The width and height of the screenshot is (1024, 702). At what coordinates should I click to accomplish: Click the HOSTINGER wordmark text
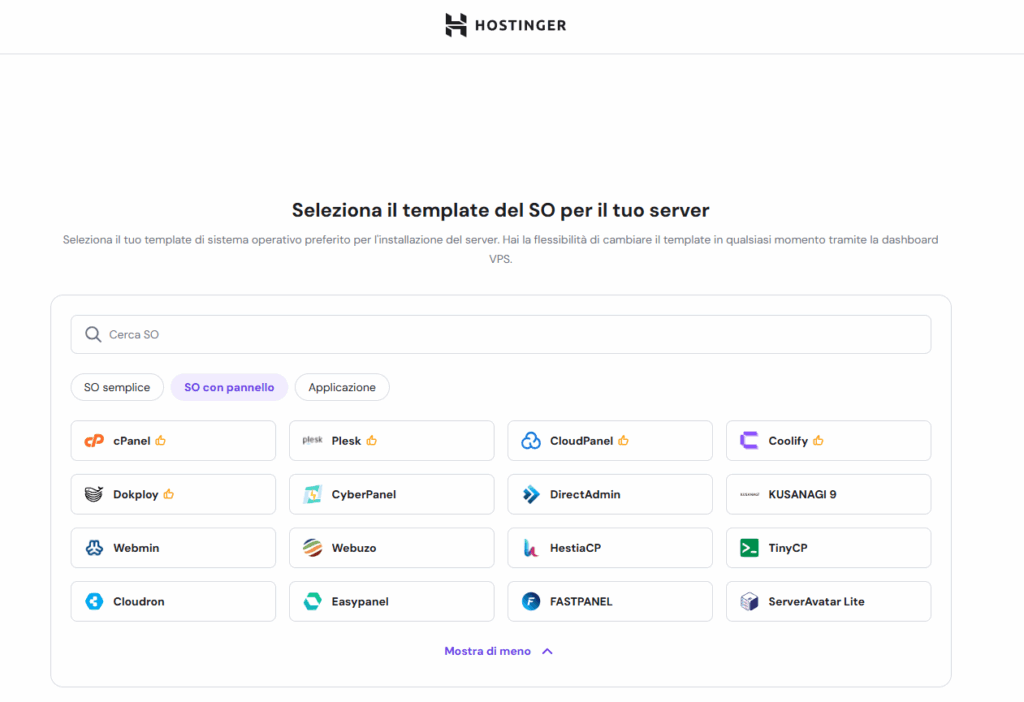click(x=520, y=25)
